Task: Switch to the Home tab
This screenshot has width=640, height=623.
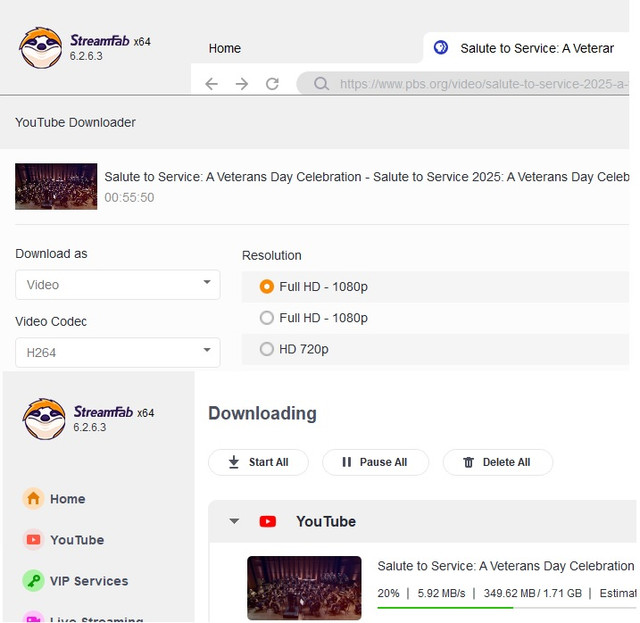Action: 225,48
